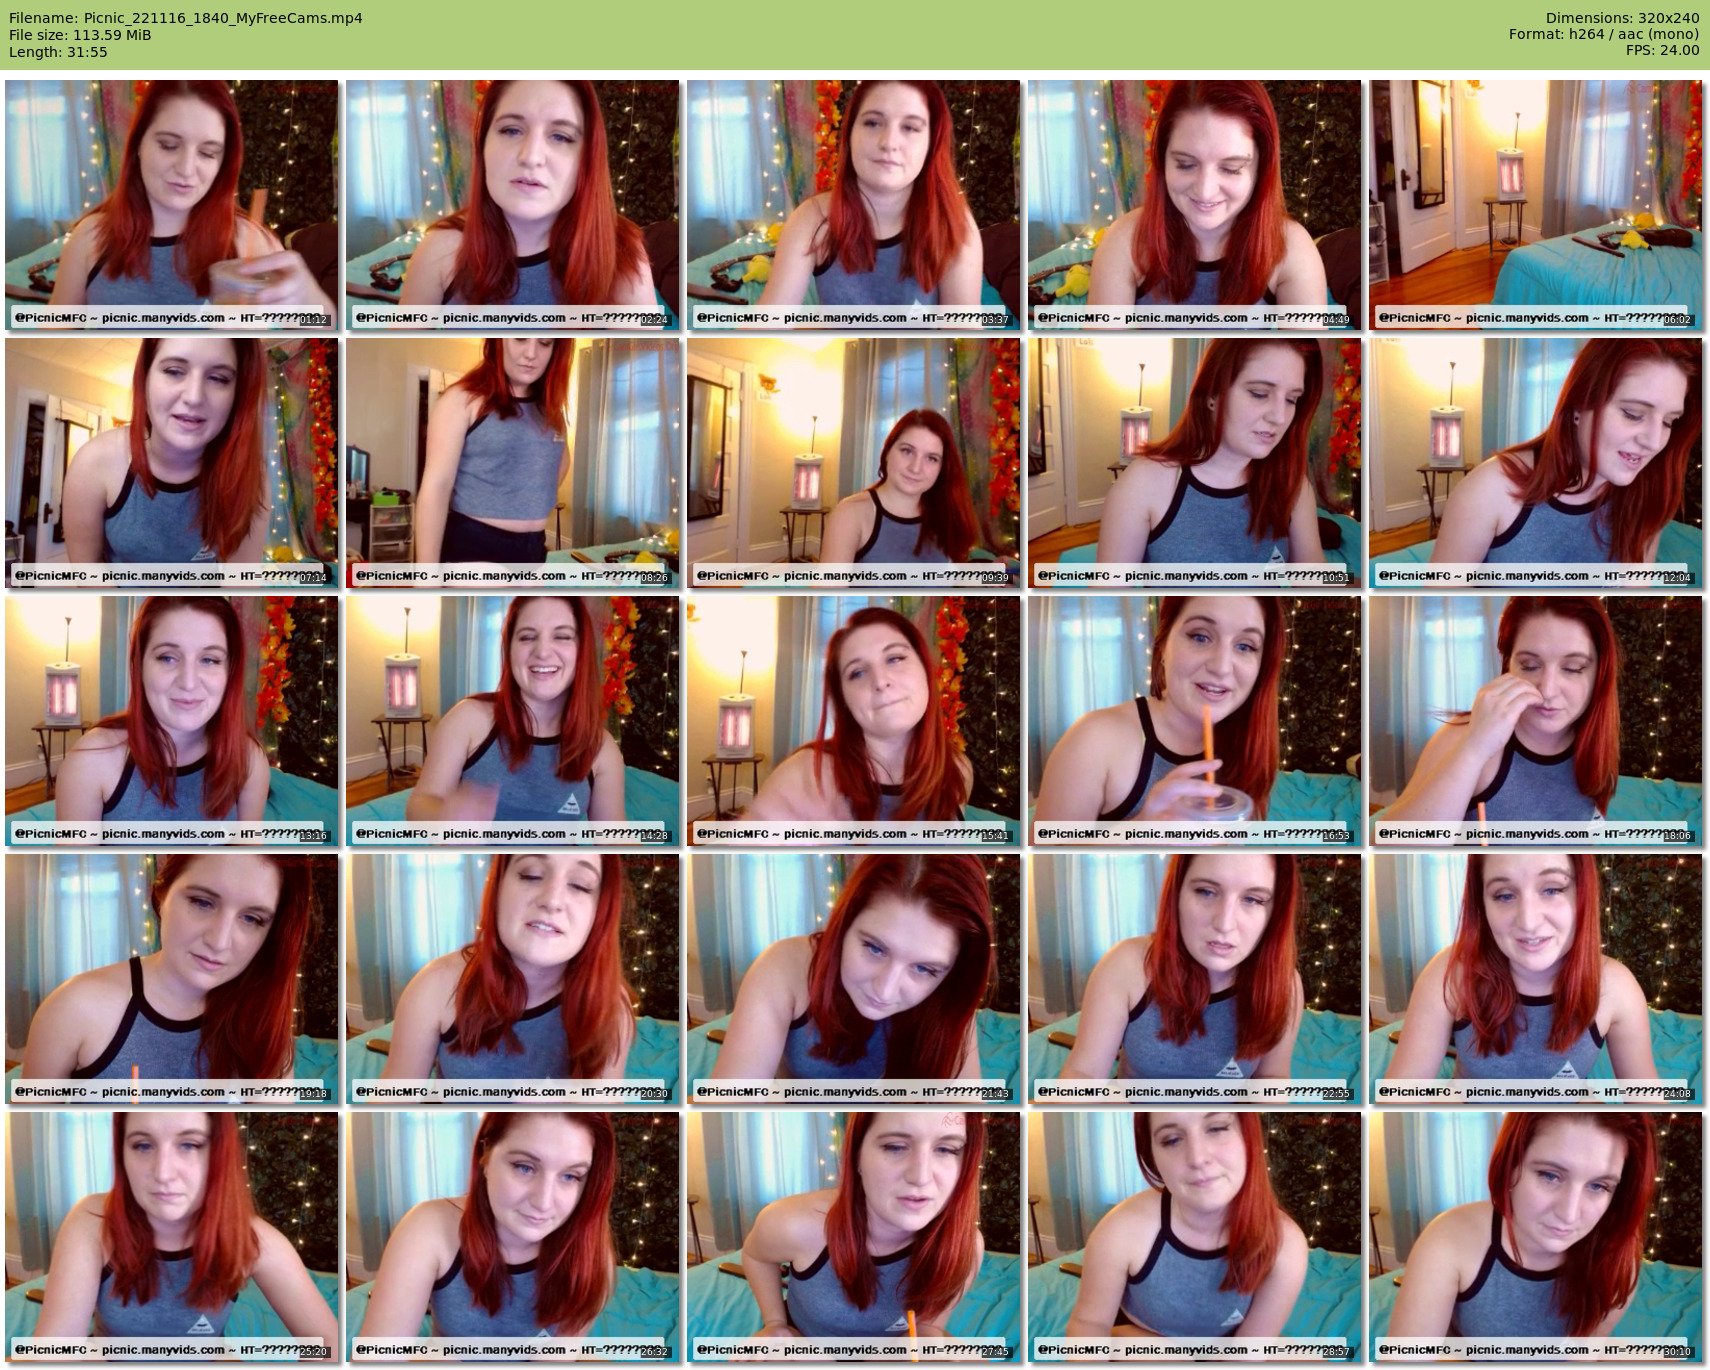The height and width of the screenshot is (1370, 1710).
Task: Click the File size 113.59 MiB text
Action: coord(80,35)
